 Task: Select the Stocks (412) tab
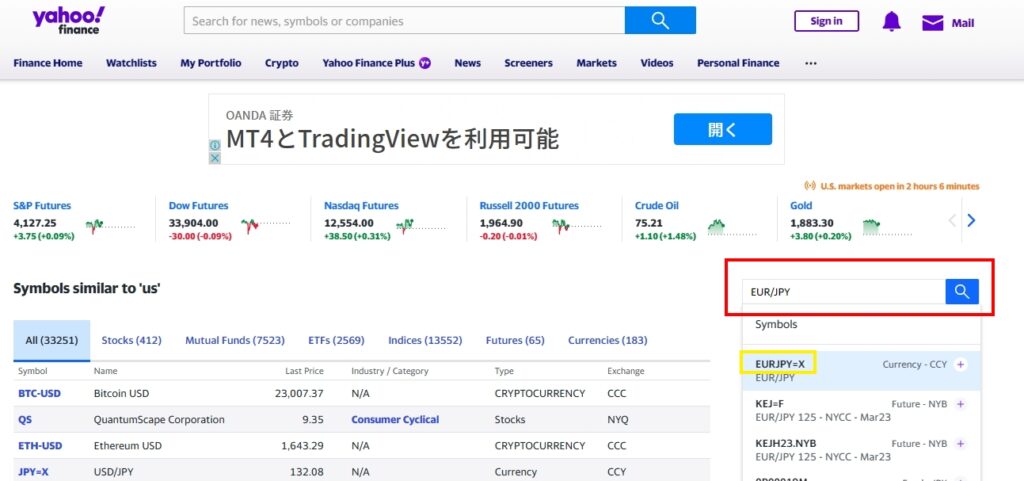pyautogui.click(x=131, y=341)
